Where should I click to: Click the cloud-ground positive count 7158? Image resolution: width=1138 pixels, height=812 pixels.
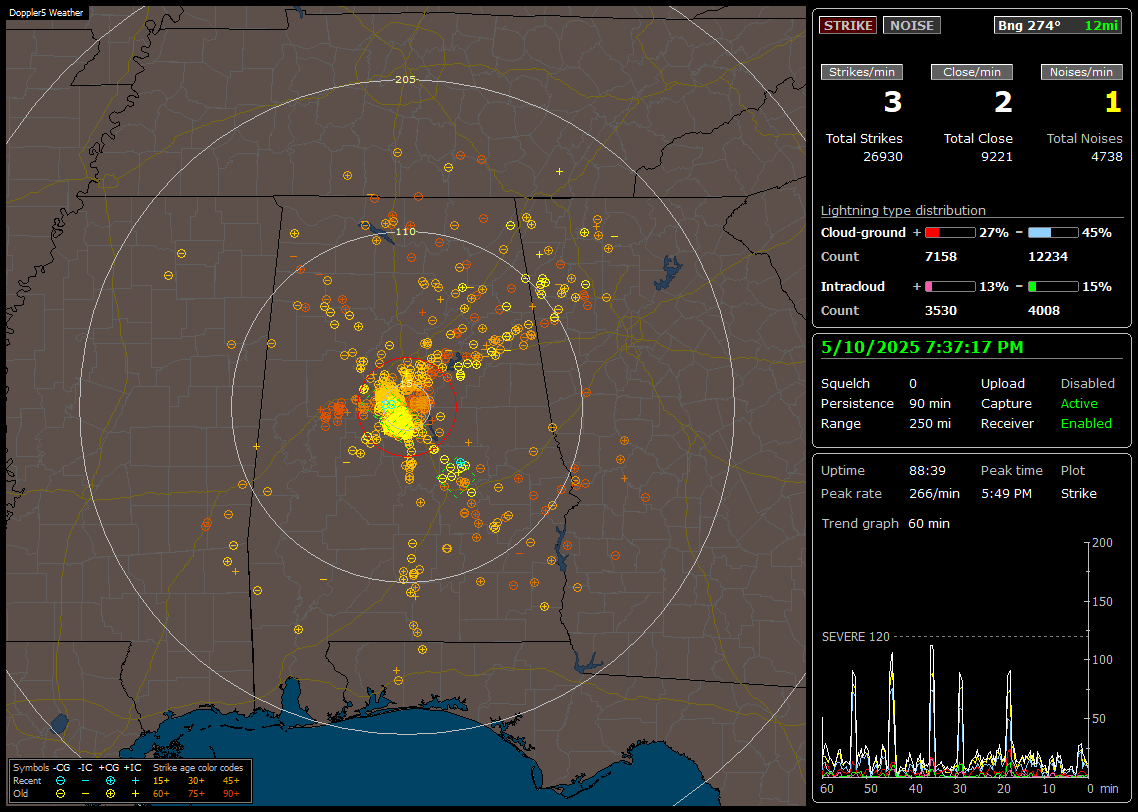[941, 257]
